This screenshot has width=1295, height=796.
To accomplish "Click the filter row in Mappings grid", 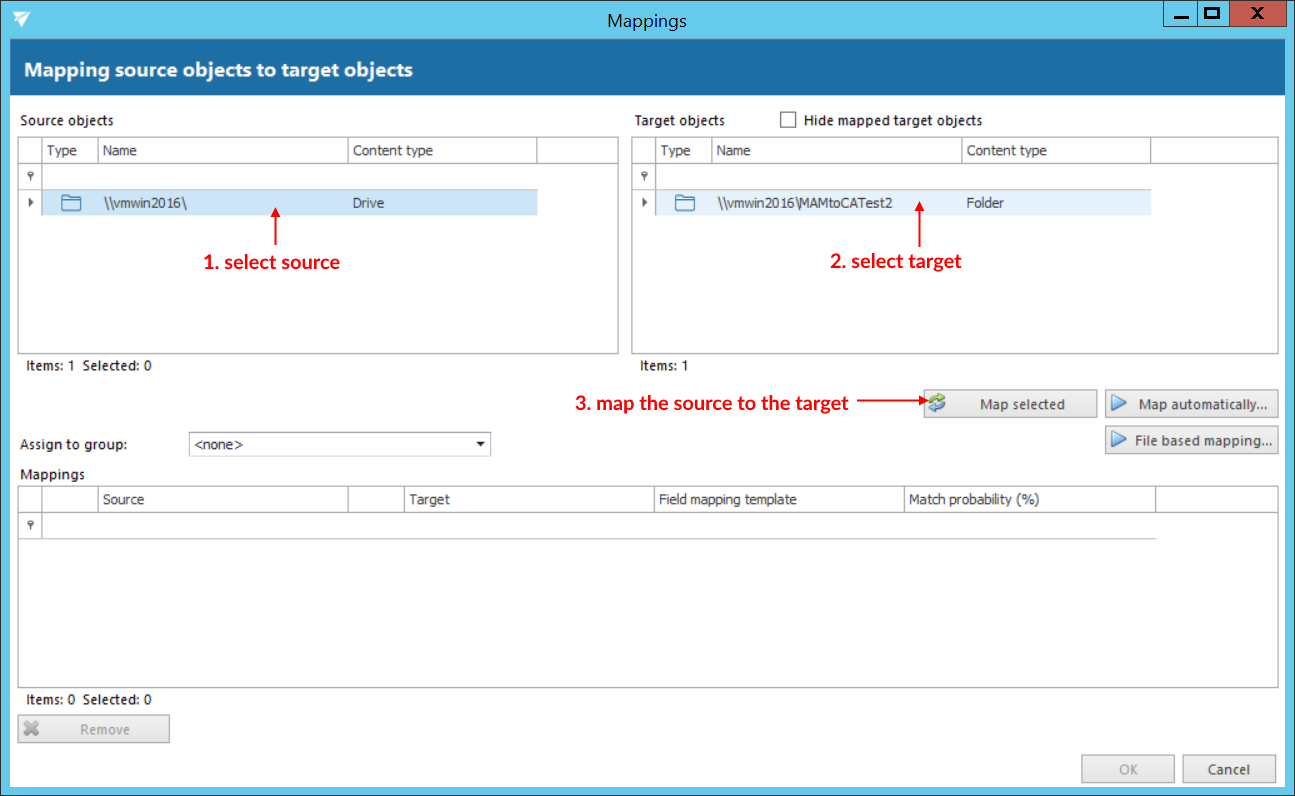I will [x=598, y=525].
